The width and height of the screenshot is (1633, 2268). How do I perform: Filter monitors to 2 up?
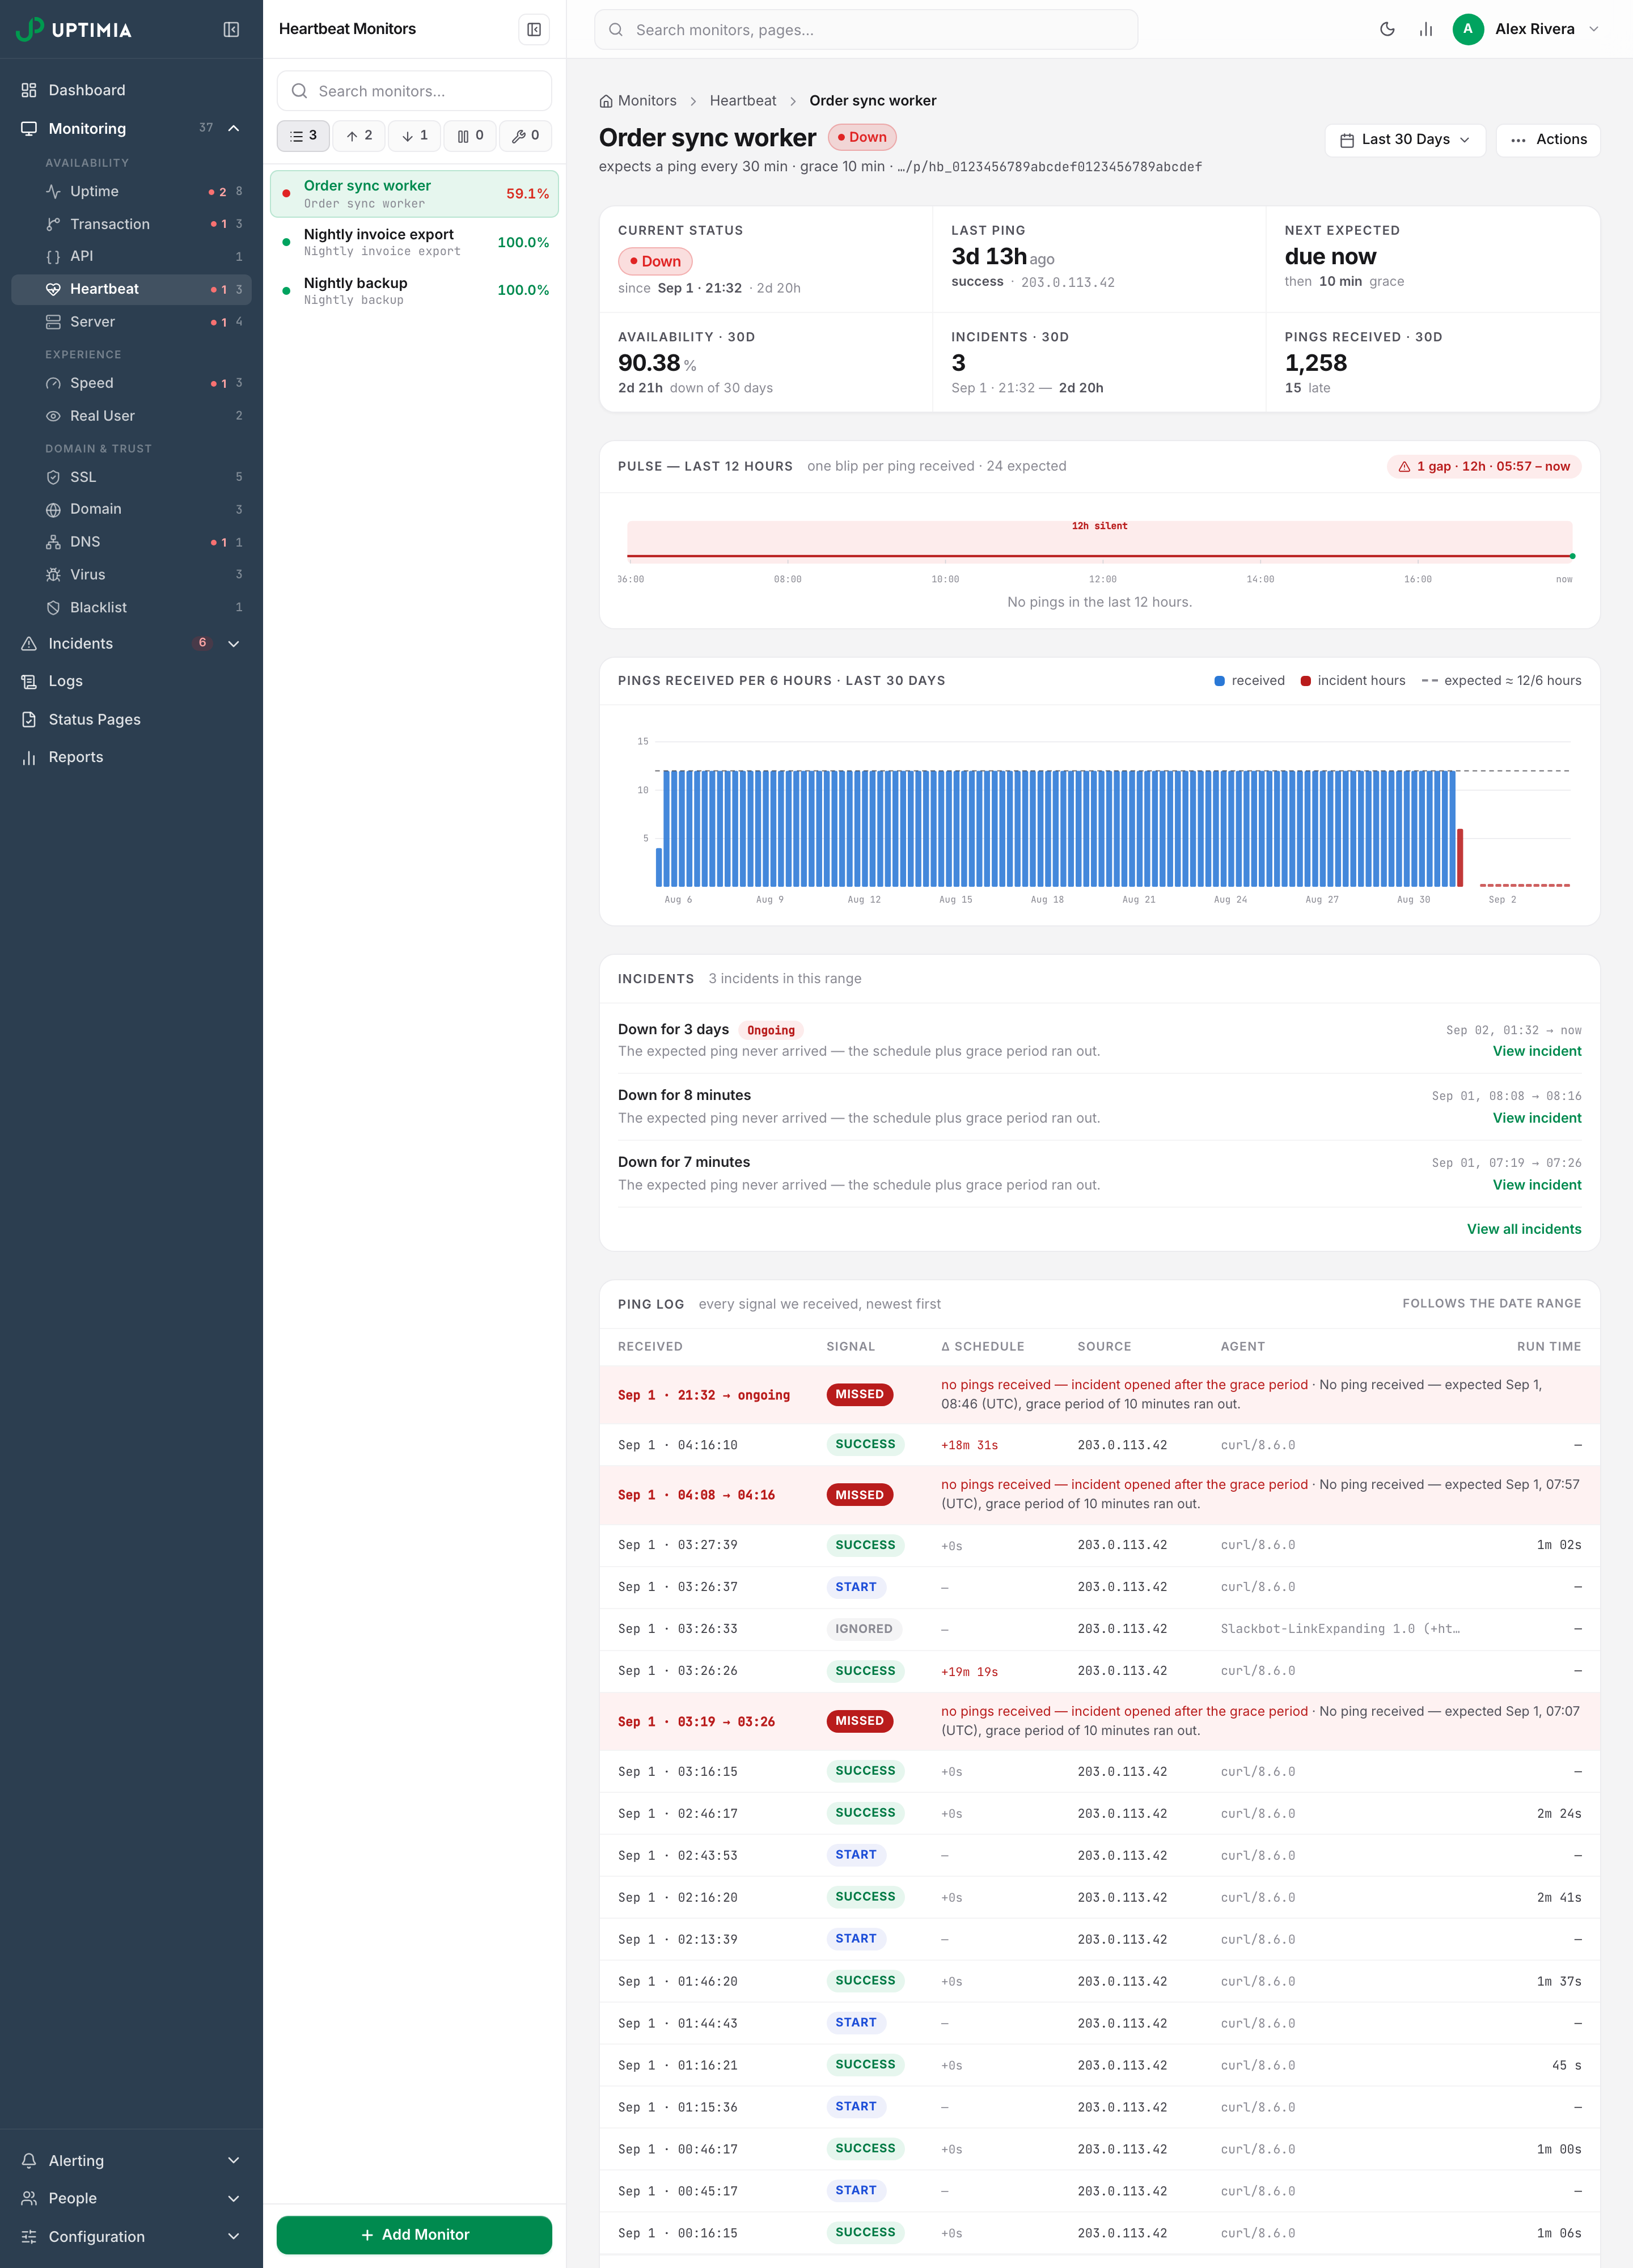click(x=359, y=136)
